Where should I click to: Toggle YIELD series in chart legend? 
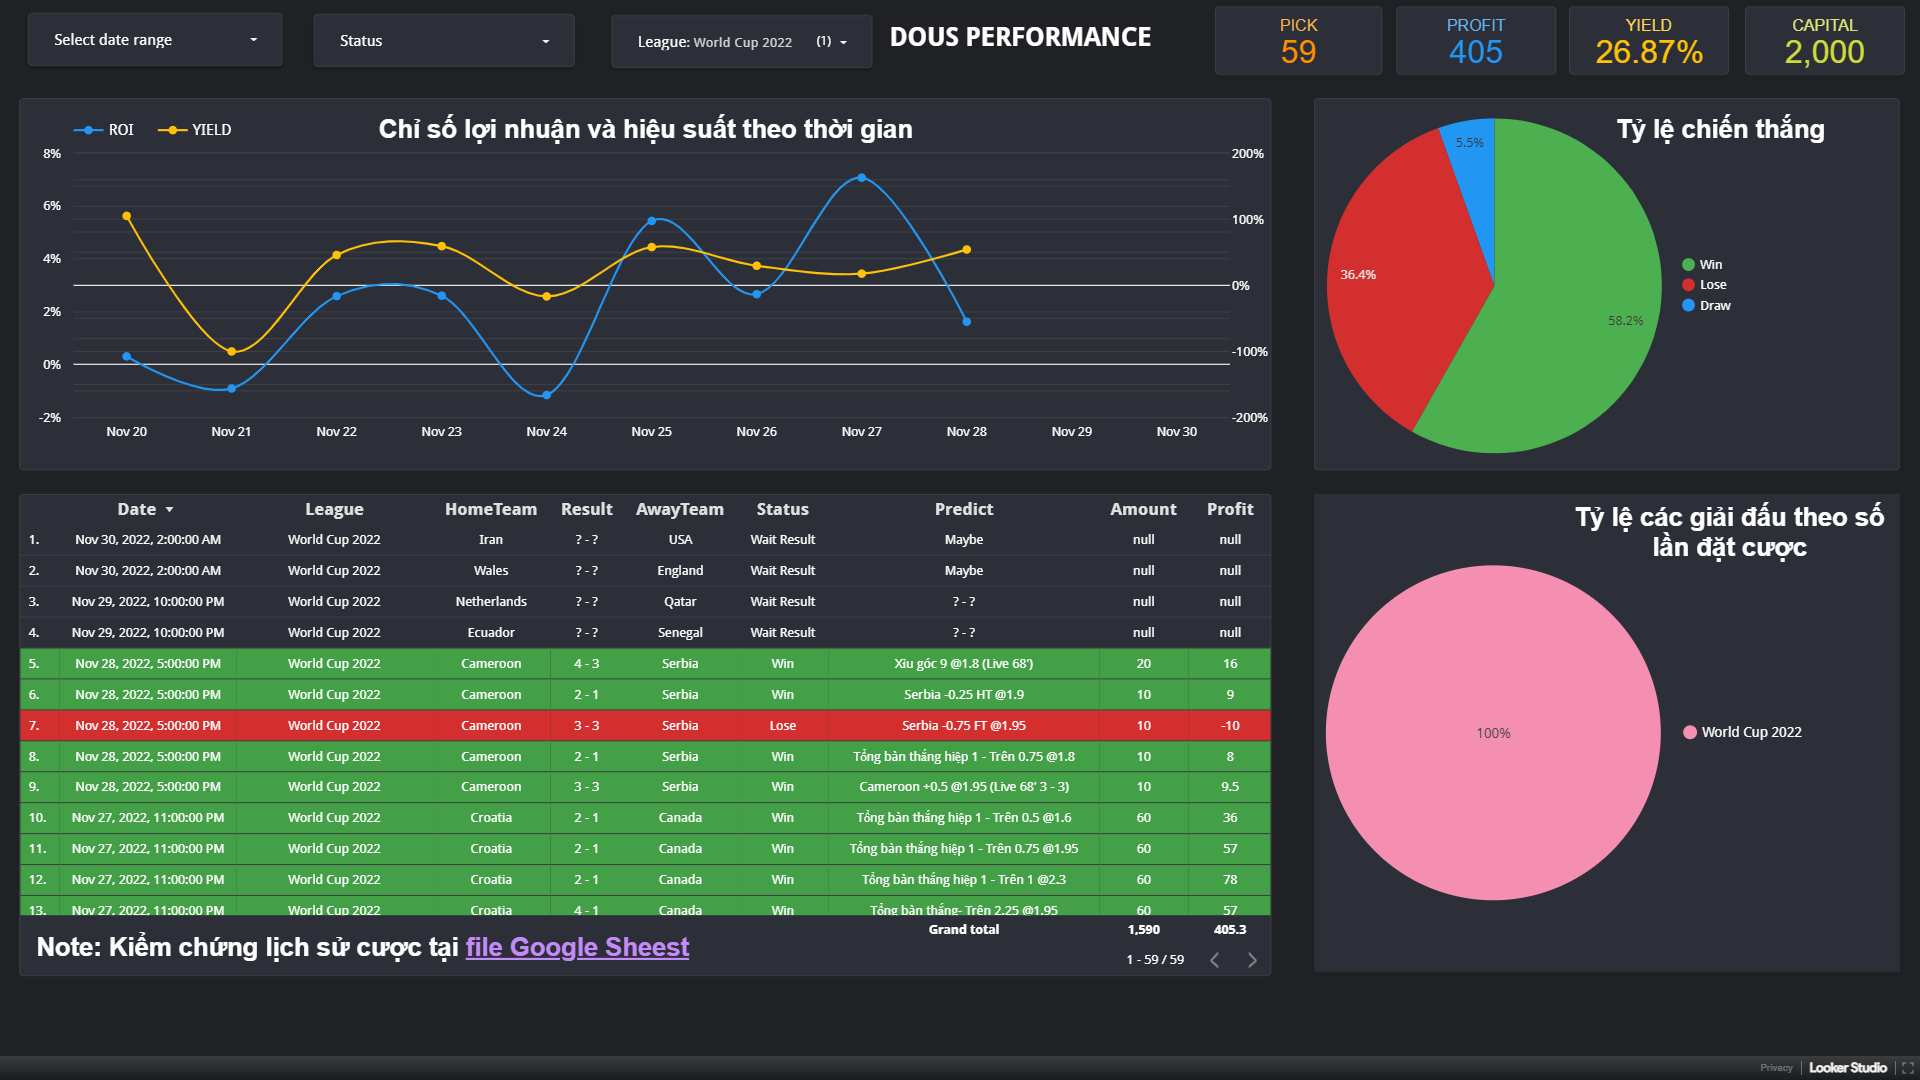pyautogui.click(x=195, y=130)
